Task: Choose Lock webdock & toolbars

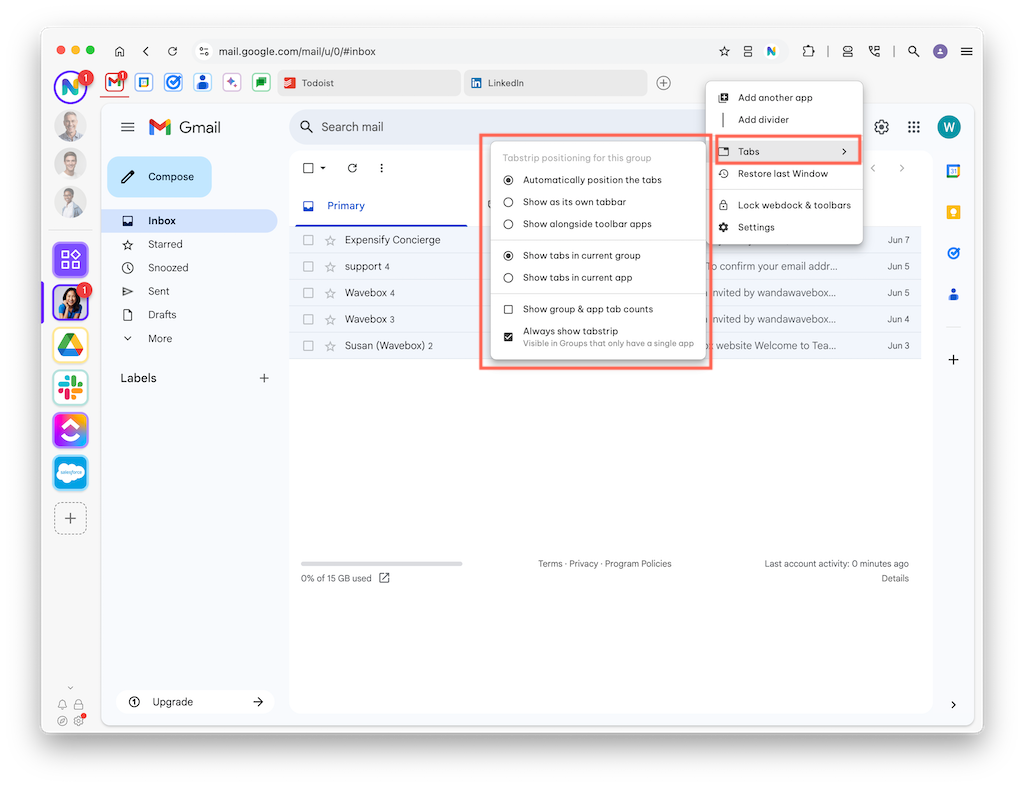Action: click(784, 205)
